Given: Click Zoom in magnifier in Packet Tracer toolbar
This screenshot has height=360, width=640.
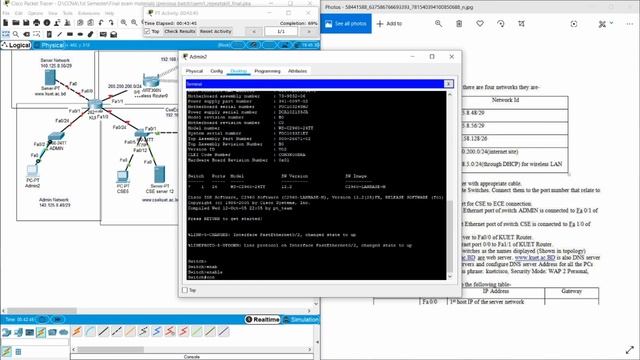Looking at the screenshot, I should point(124,23).
